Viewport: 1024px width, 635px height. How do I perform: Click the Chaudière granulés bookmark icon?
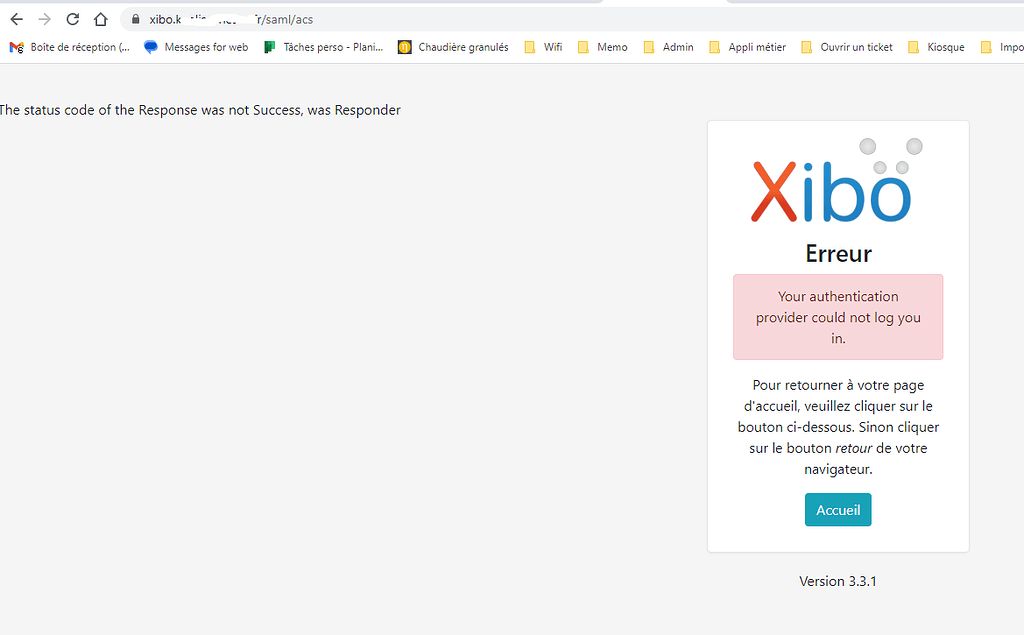(404, 46)
